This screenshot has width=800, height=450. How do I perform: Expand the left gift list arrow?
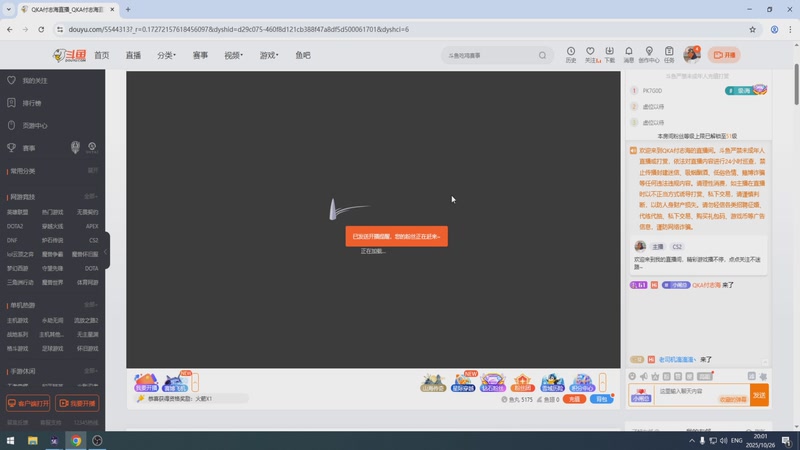pos(195,382)
